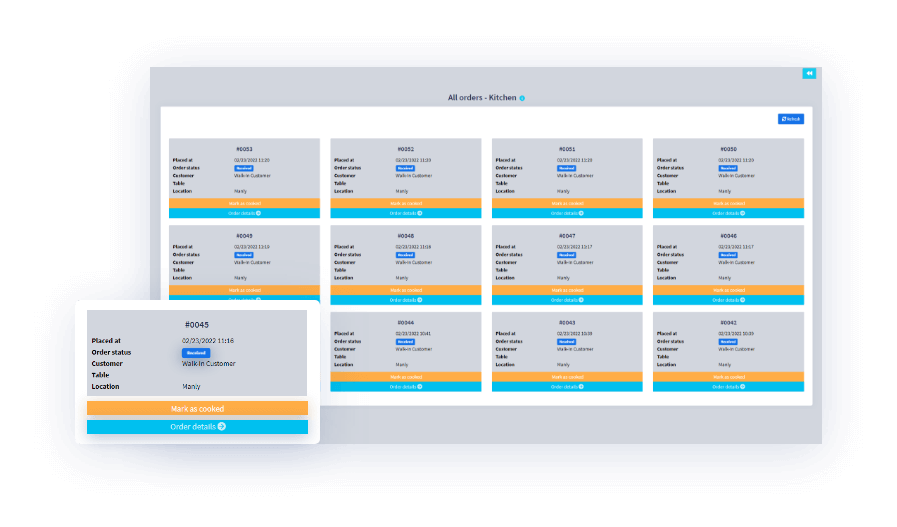Open Order details for order #0053
The image size is (897, 527).
click(244, 213)
